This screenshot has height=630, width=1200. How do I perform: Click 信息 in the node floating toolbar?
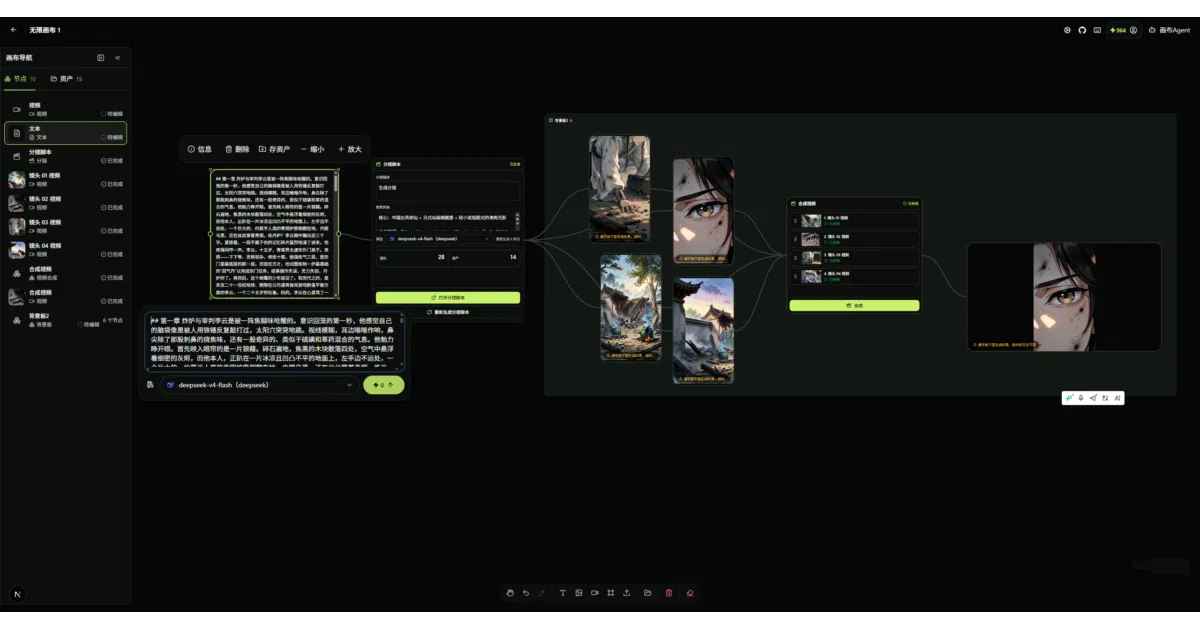coord(200,149)
